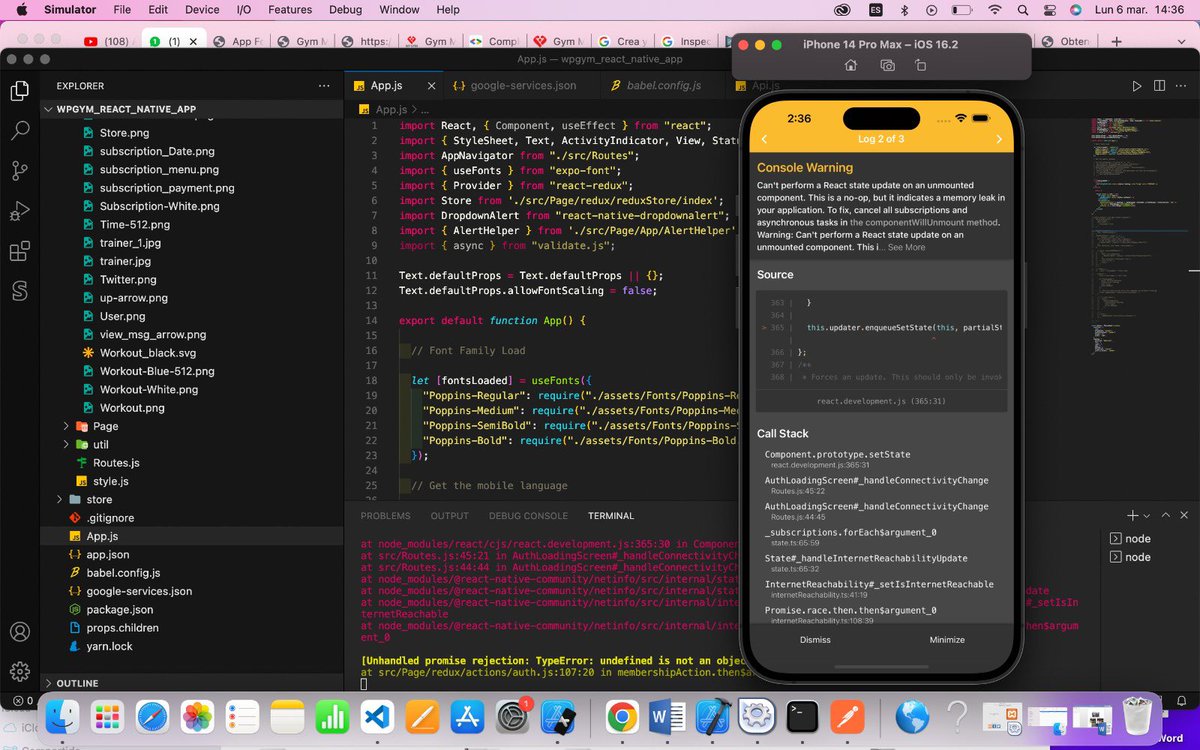Click the Simulator Home button icon
The height and width of the screenshot is (750, 1200).
851,65
